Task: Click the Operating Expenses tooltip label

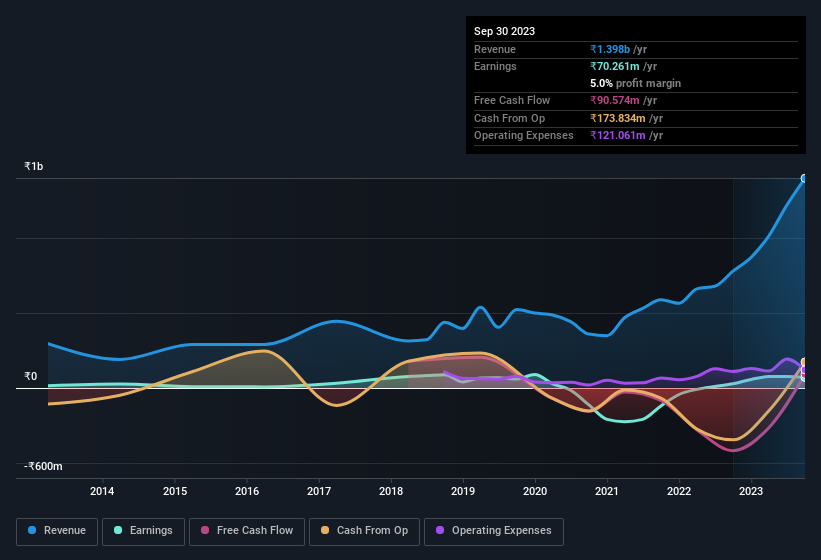Action: coord(524,135)
